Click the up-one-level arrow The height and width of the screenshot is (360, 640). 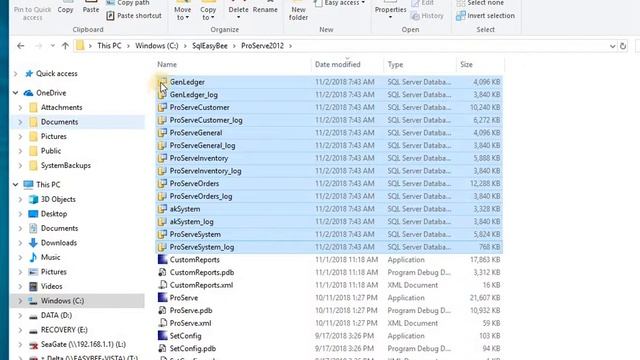65,46
